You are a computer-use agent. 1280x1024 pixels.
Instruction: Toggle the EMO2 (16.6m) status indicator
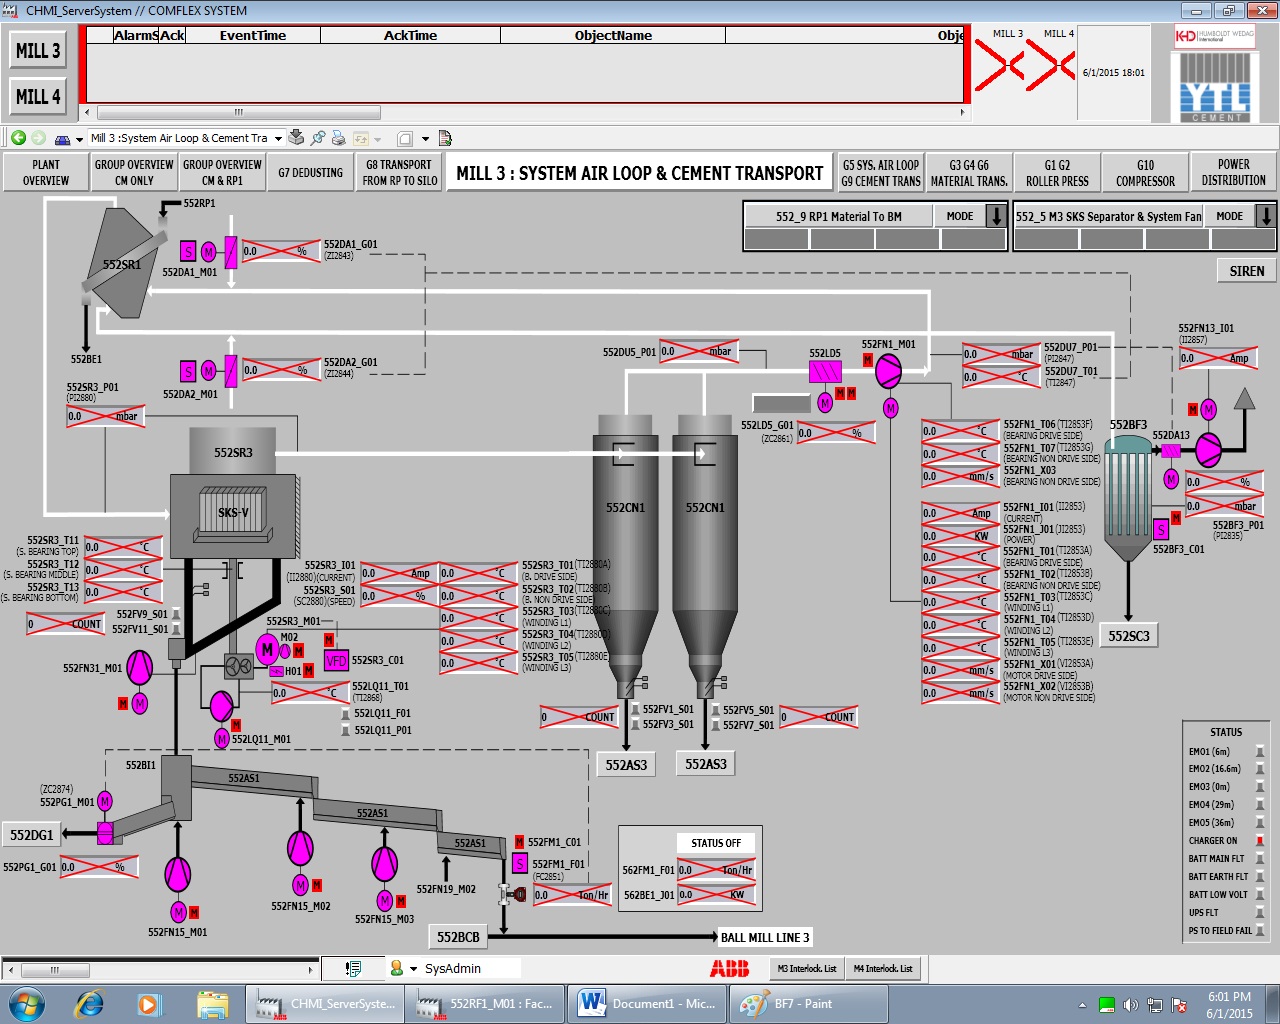pyautogui.click(x=1260, y=770)
